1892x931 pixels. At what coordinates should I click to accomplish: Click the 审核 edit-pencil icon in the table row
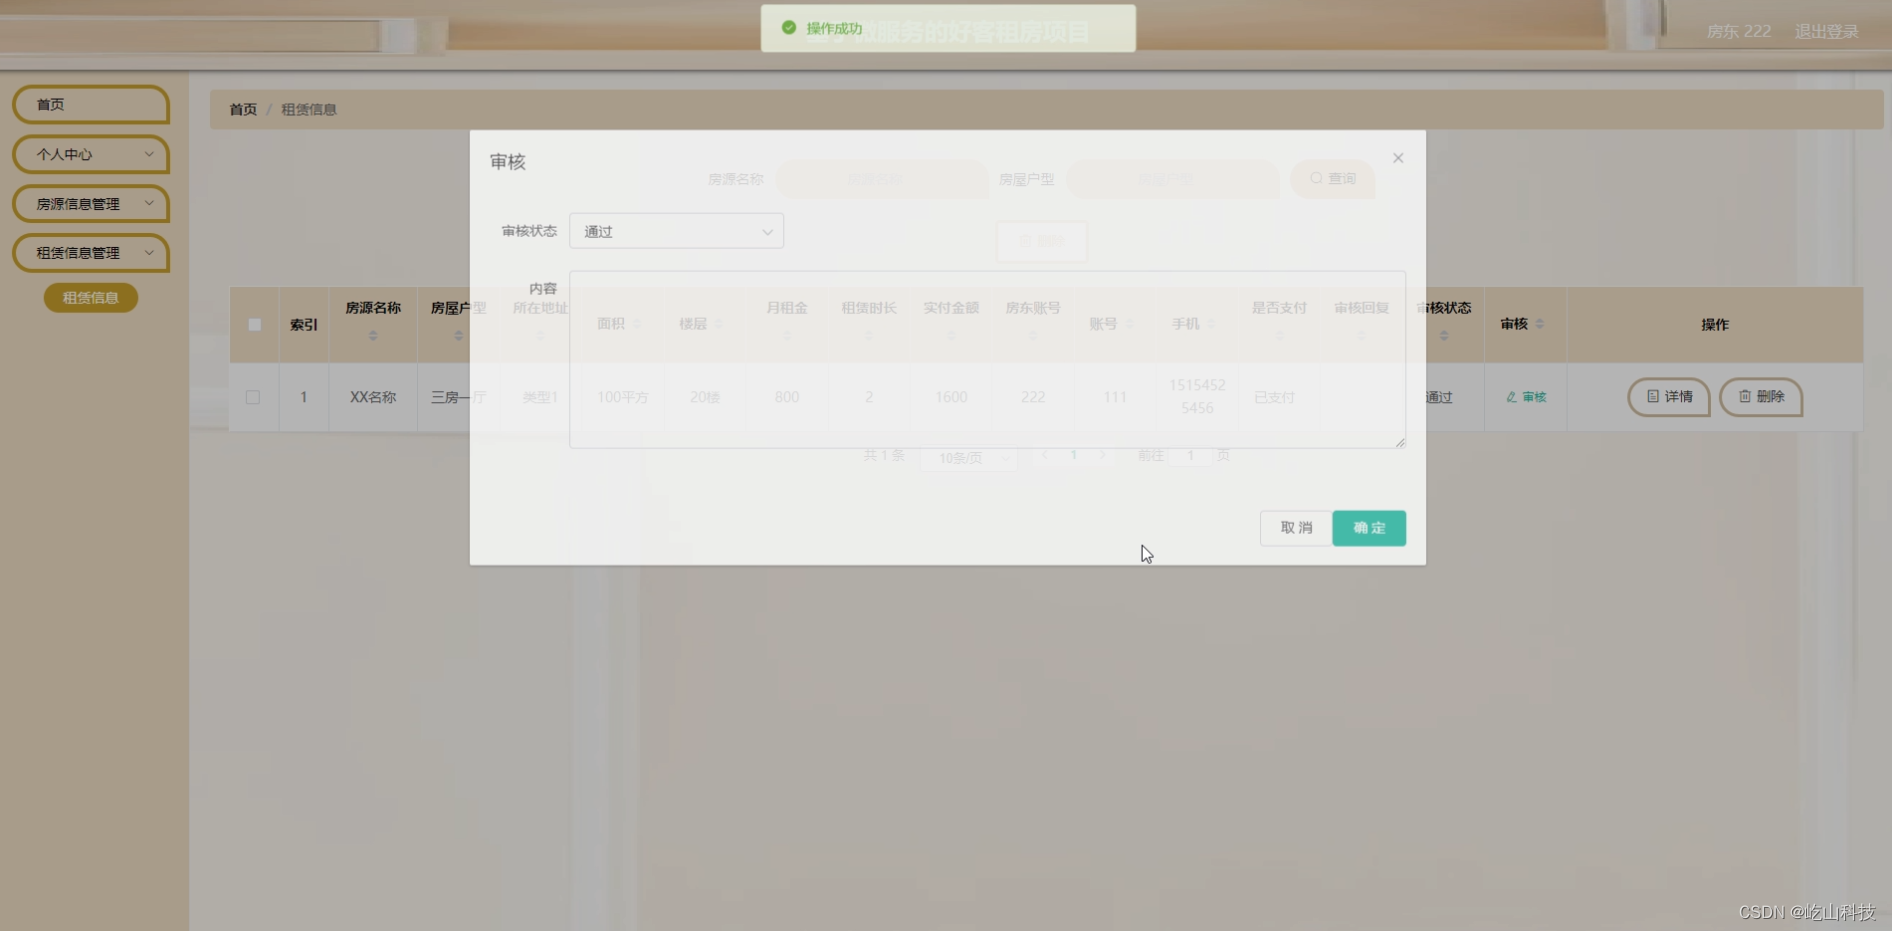click(1512, 397)
